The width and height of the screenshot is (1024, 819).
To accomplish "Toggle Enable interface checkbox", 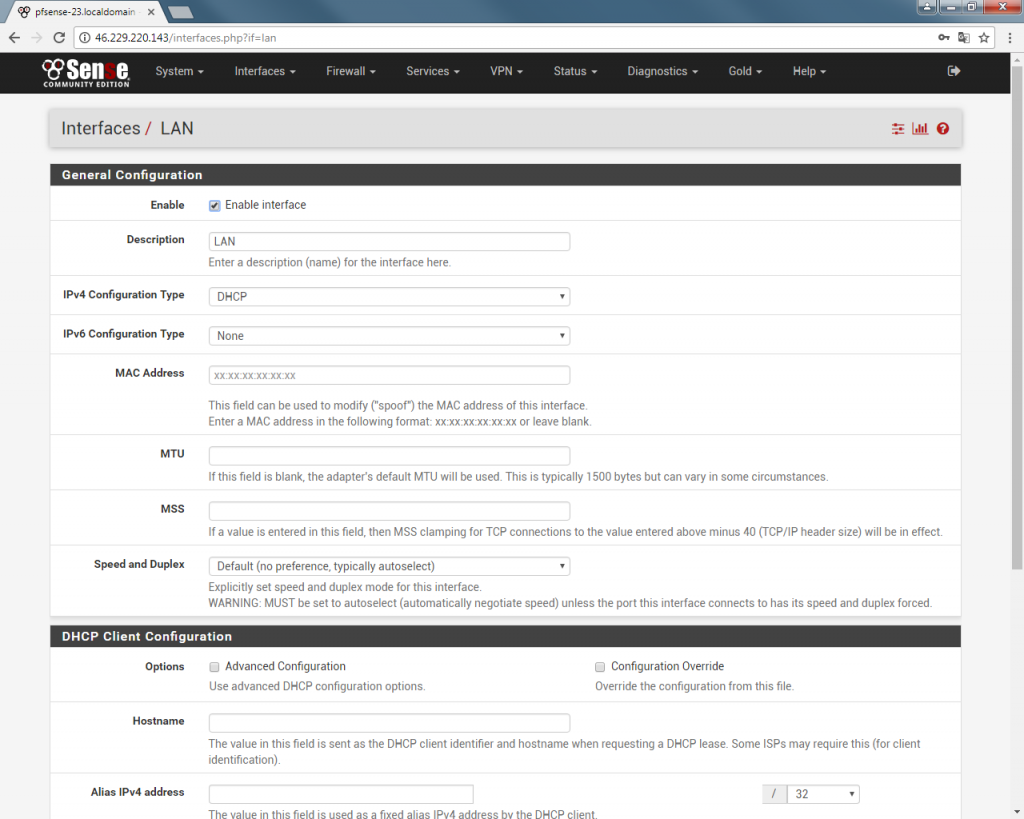I will [214, 206].
